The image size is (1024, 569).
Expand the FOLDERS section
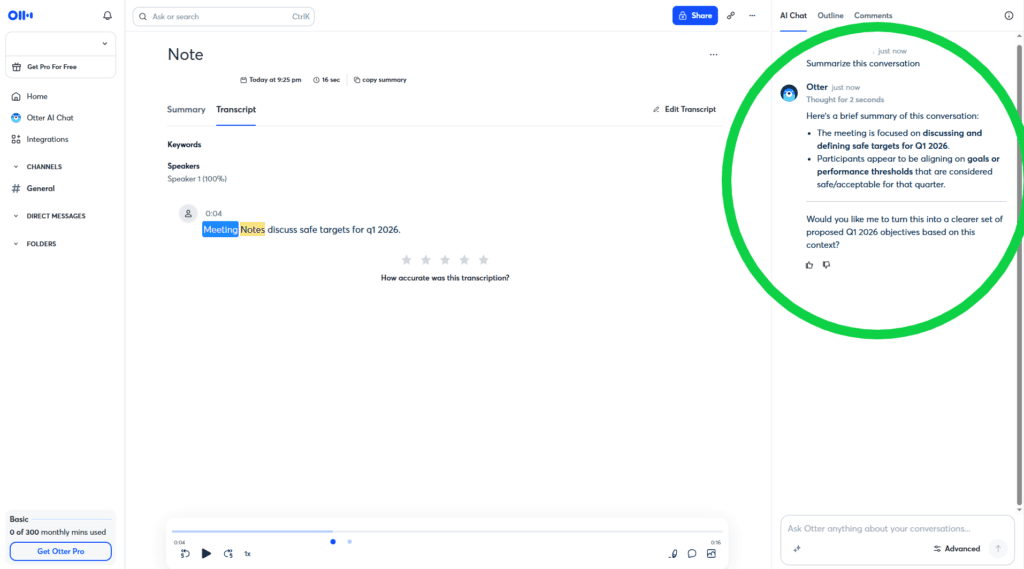pos(16,244)
